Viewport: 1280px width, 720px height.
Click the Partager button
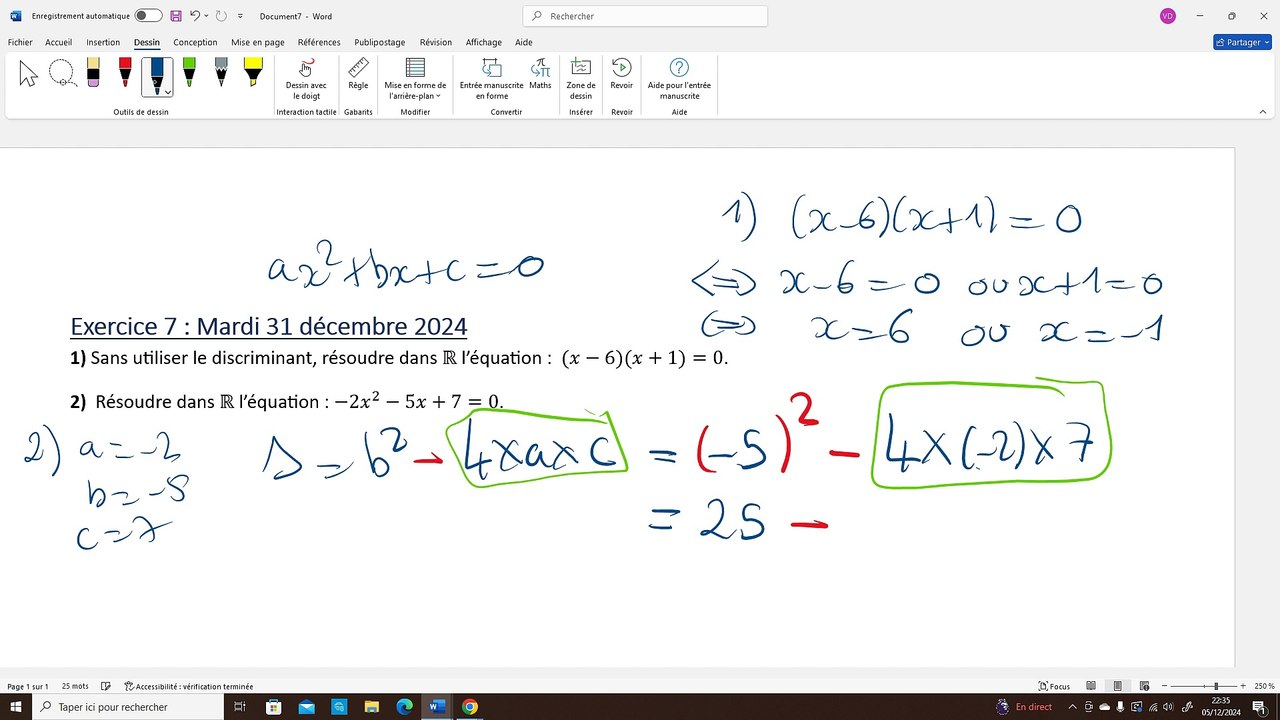pyautogui.click(x=1242, y=42)
